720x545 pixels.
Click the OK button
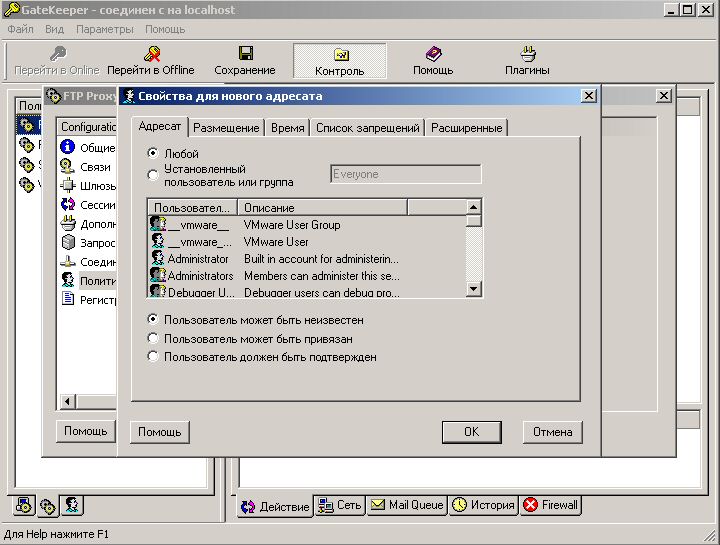pyautogui.click(x=472, y=432)
